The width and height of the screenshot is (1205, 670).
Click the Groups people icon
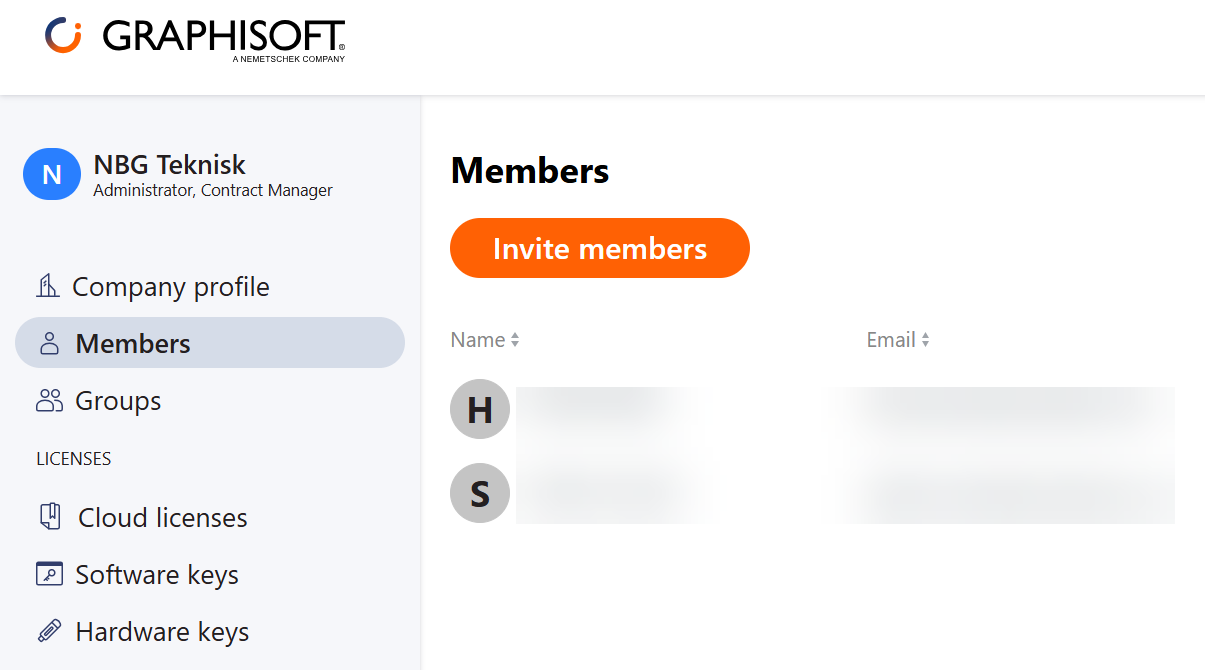tap(49, 401)
